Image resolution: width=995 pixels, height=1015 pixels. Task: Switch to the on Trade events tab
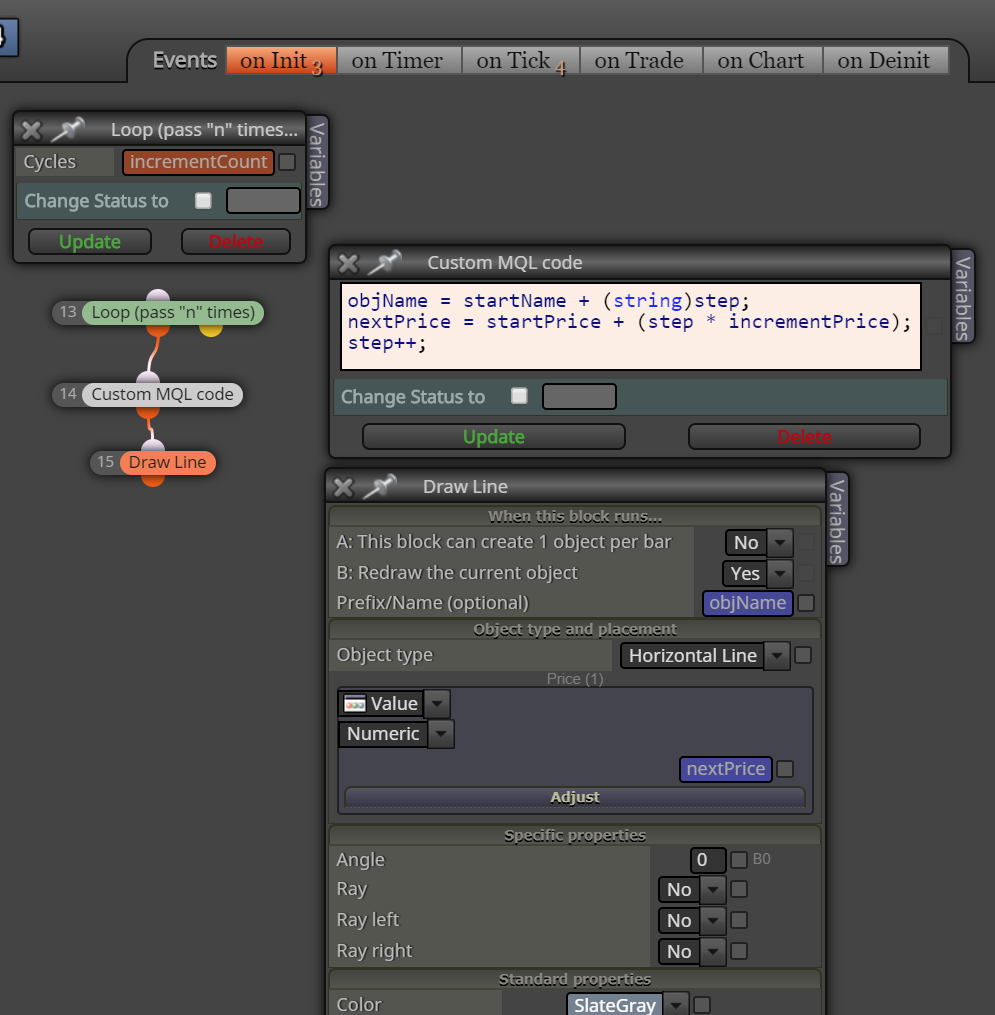639,61
